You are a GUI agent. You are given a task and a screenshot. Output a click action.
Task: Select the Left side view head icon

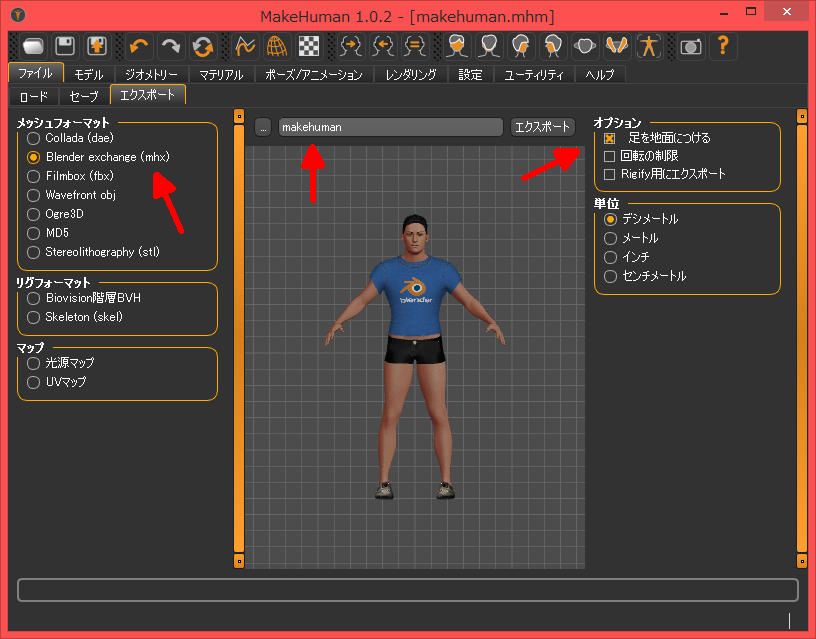click(x=520, y=46)
